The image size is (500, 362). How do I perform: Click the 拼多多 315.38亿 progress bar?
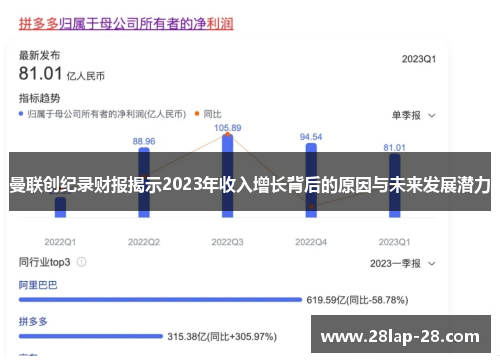(91, 336)
